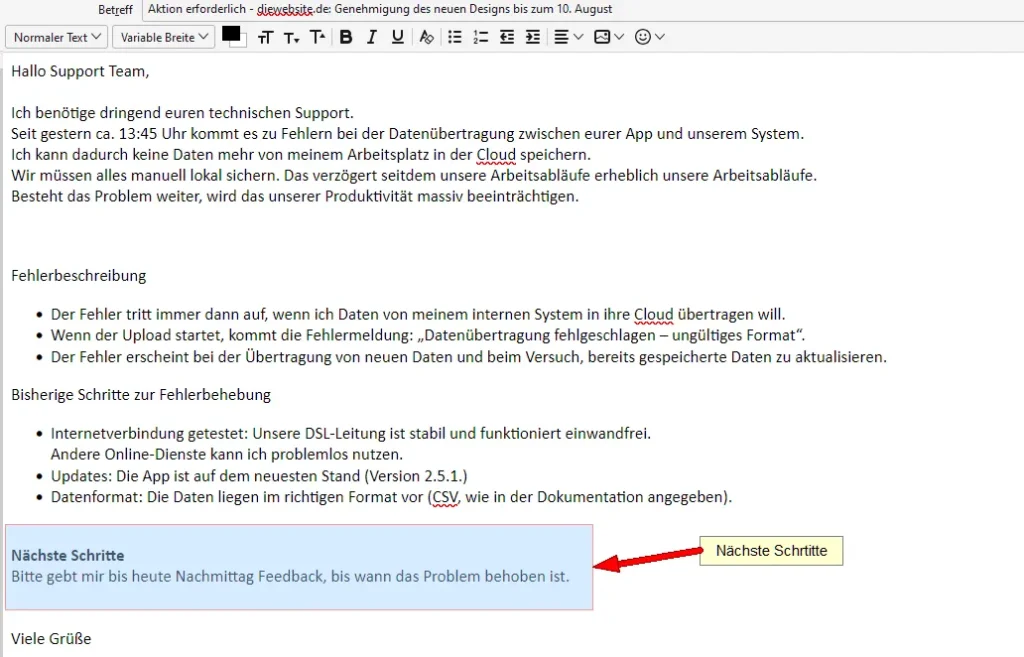Click the yellow Nächste Schritte annotation callout
The height and width of the screenshot is (657, 1024).
pyautogui.click(x=770, y=551)
